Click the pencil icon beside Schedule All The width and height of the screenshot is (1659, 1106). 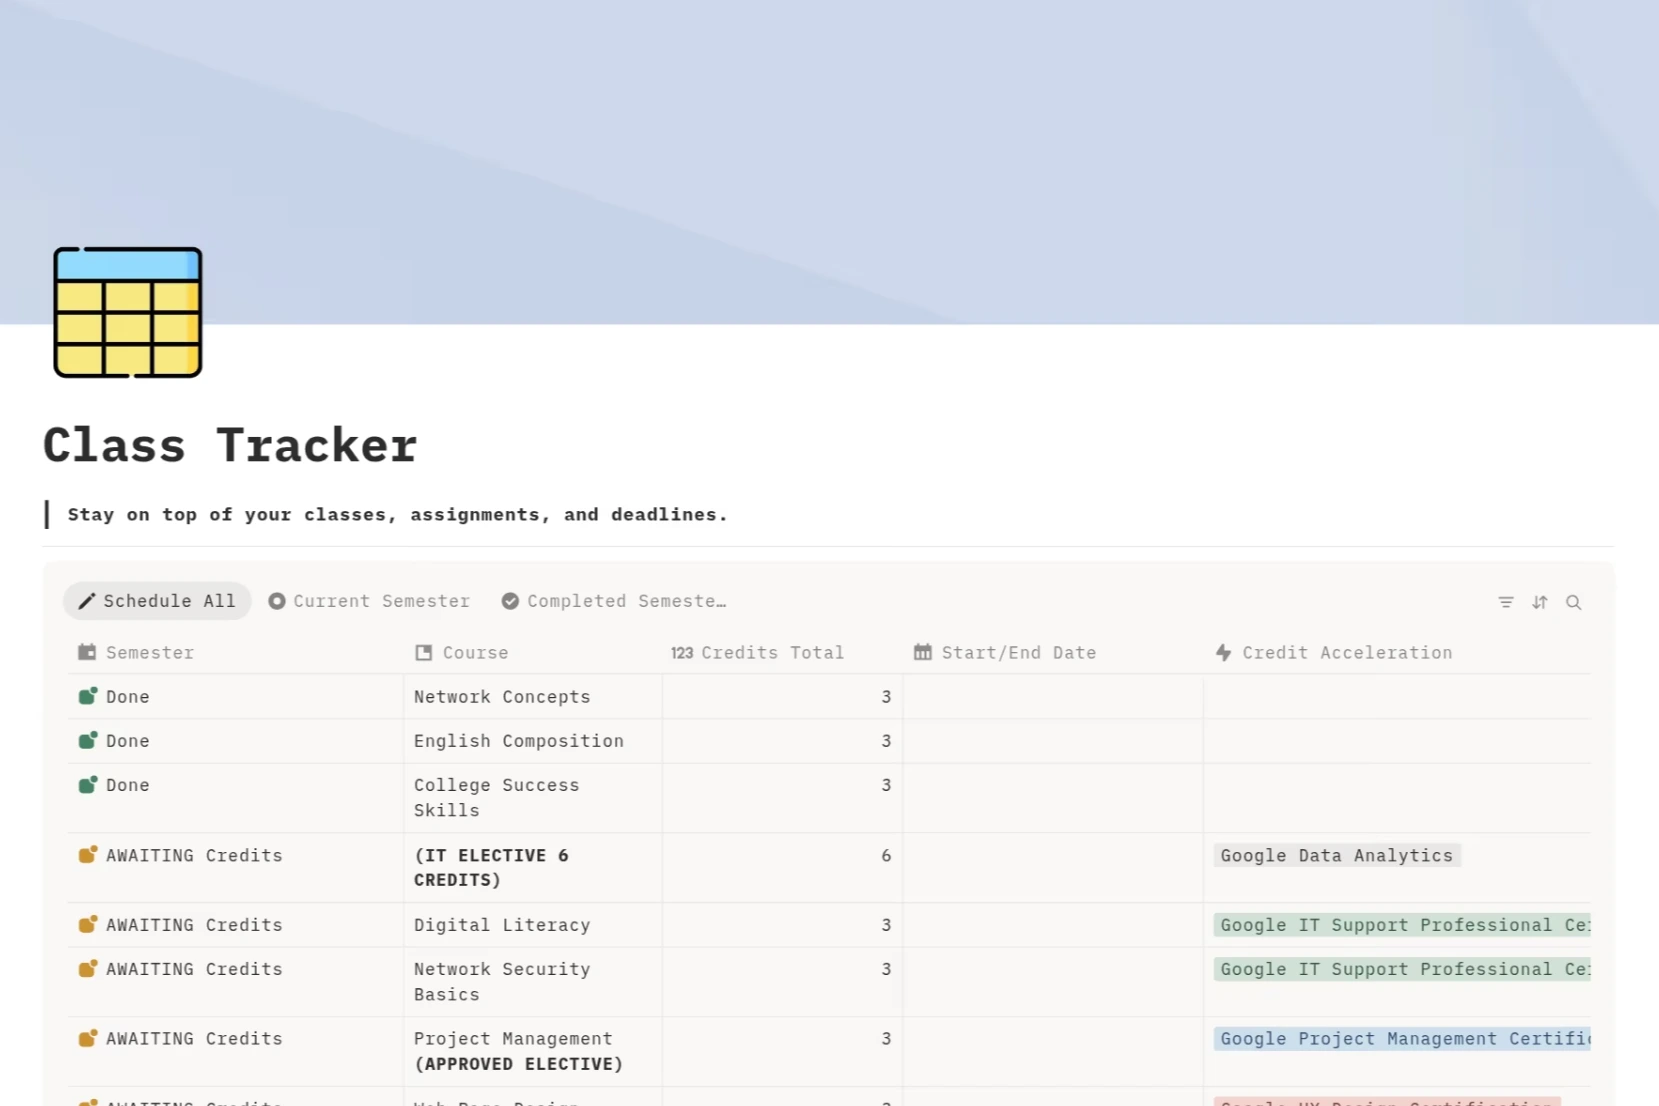click(x=87, y=601)
